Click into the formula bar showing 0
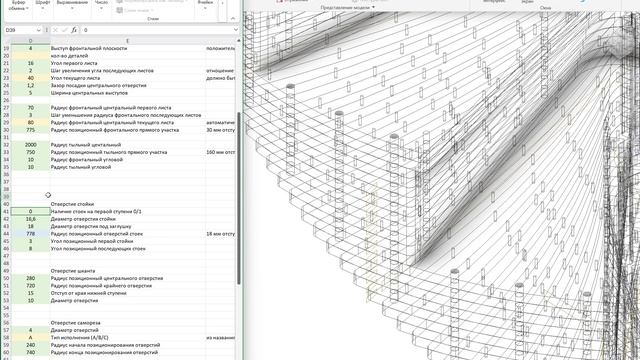 157,30
